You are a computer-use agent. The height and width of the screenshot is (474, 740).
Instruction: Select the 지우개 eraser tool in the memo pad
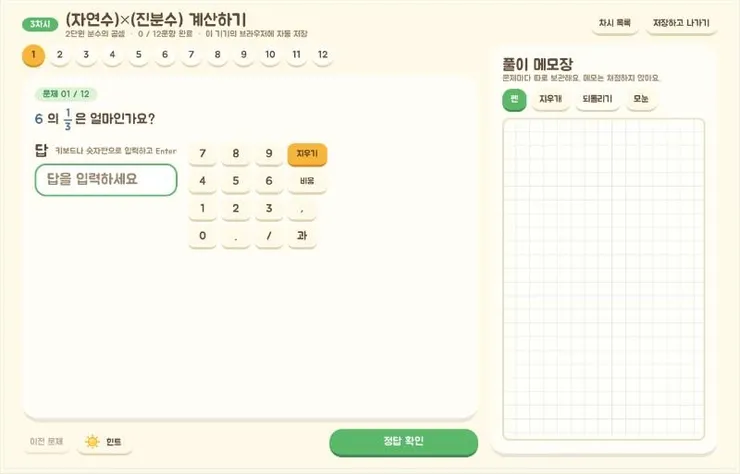coord(550,99)
